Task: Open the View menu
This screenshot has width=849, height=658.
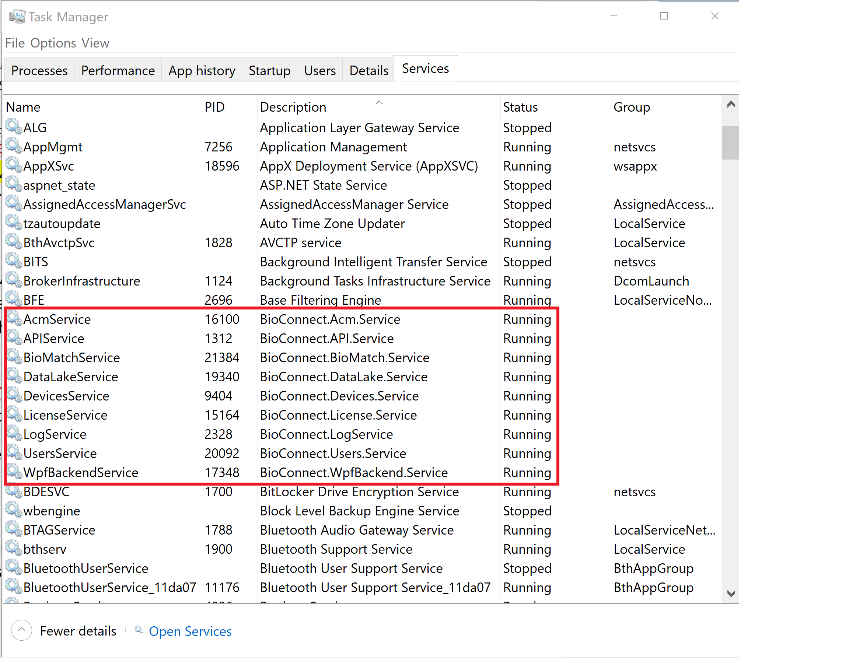Action: point(95,43)
